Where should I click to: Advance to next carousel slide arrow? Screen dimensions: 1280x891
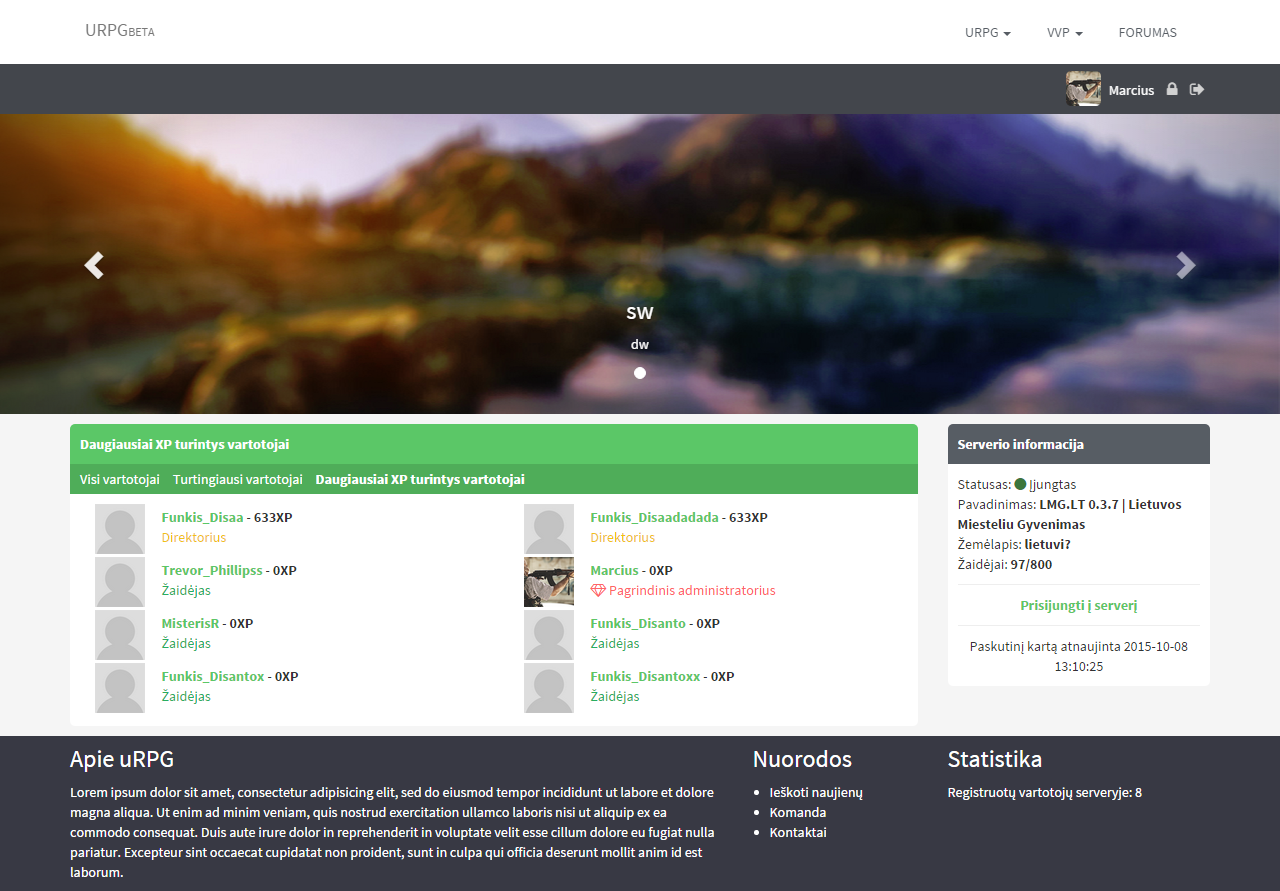click(x=1185, y=265)
